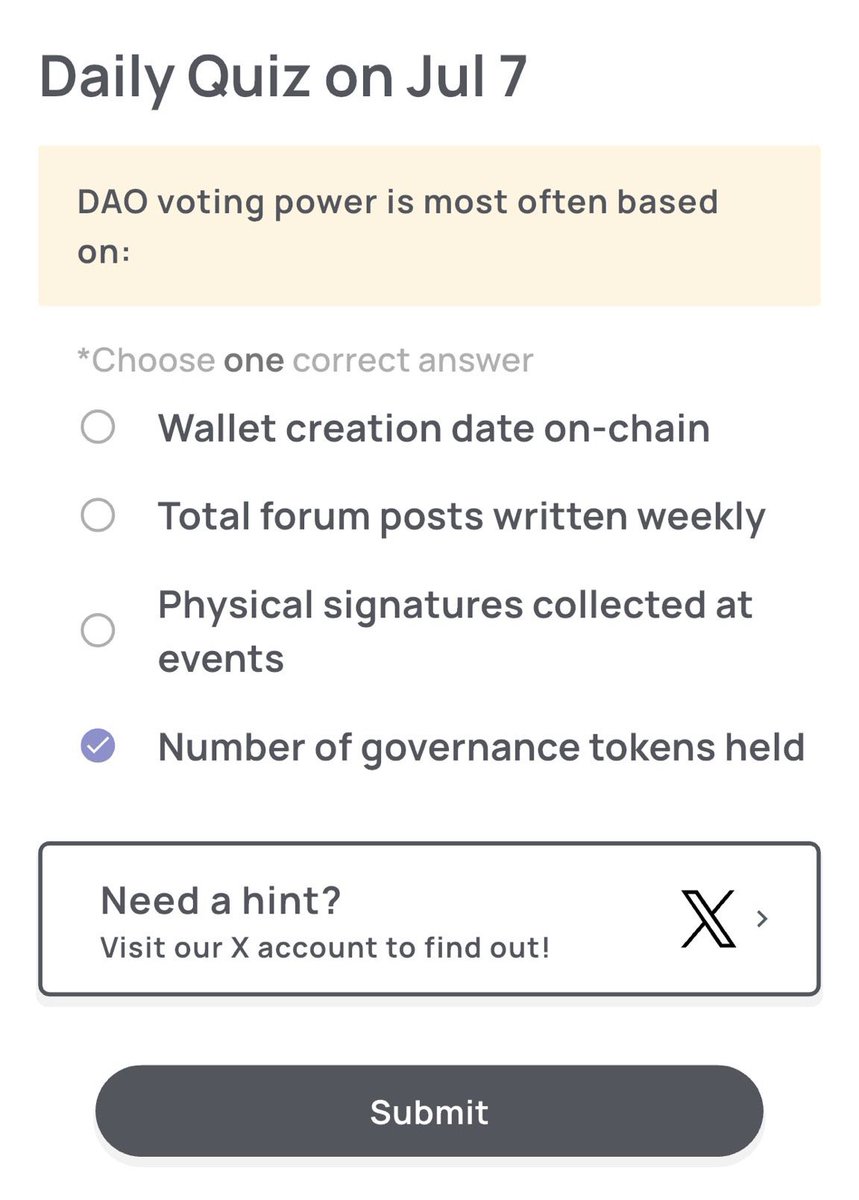Follow the Visit our X account link text
The image size is (859, 1200).
(x=325, y=947)
